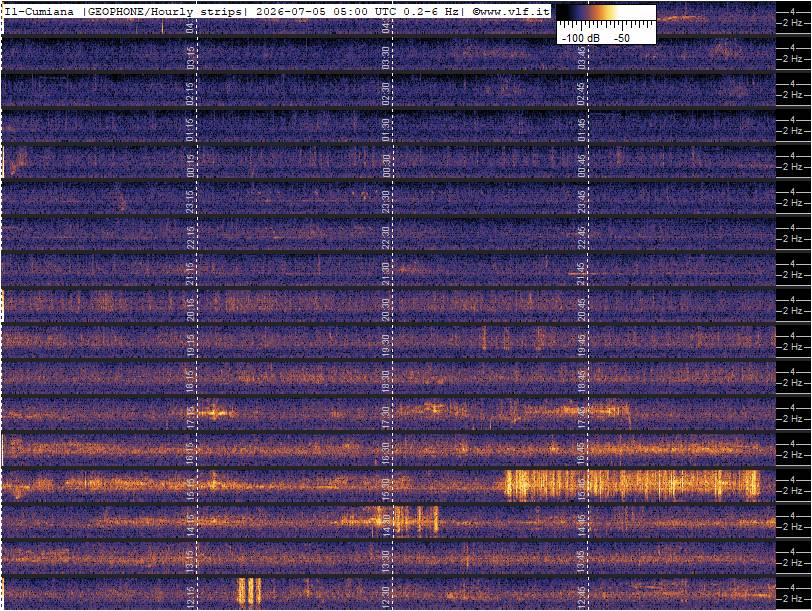Click the "15:45" time label

tap(582, 490)
